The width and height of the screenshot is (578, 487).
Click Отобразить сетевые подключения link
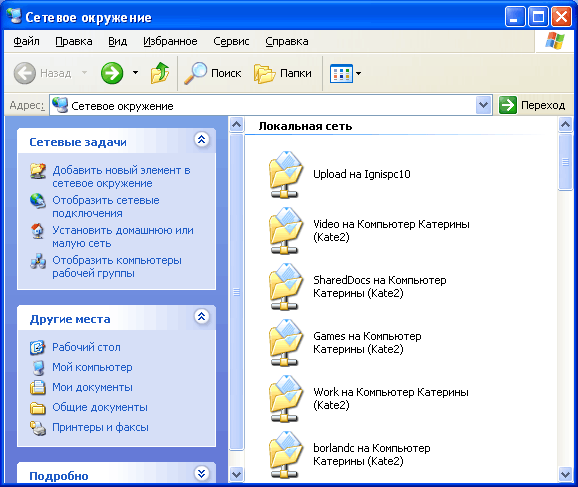[x=106, y=207]
